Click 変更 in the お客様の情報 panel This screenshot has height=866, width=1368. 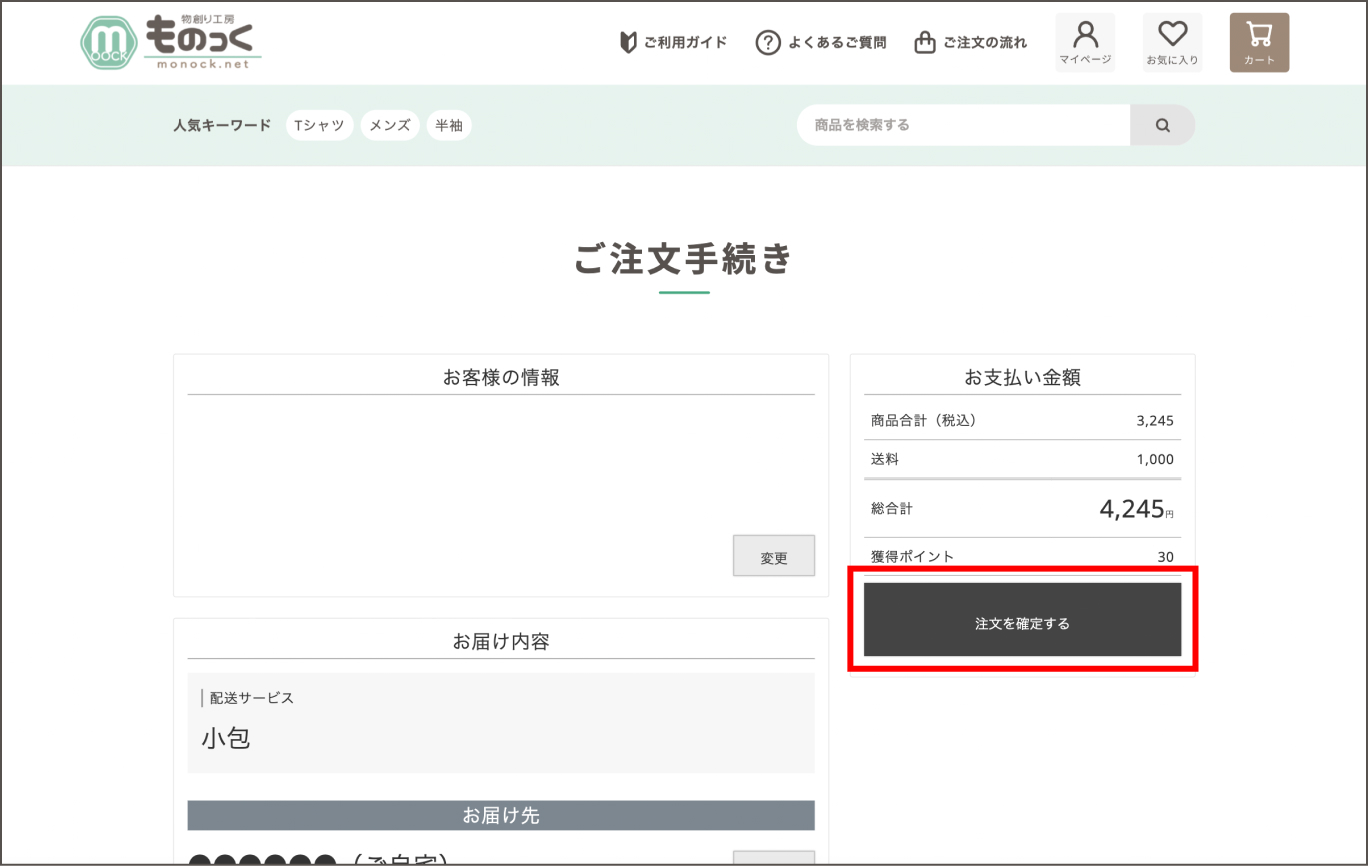(773, 556)
